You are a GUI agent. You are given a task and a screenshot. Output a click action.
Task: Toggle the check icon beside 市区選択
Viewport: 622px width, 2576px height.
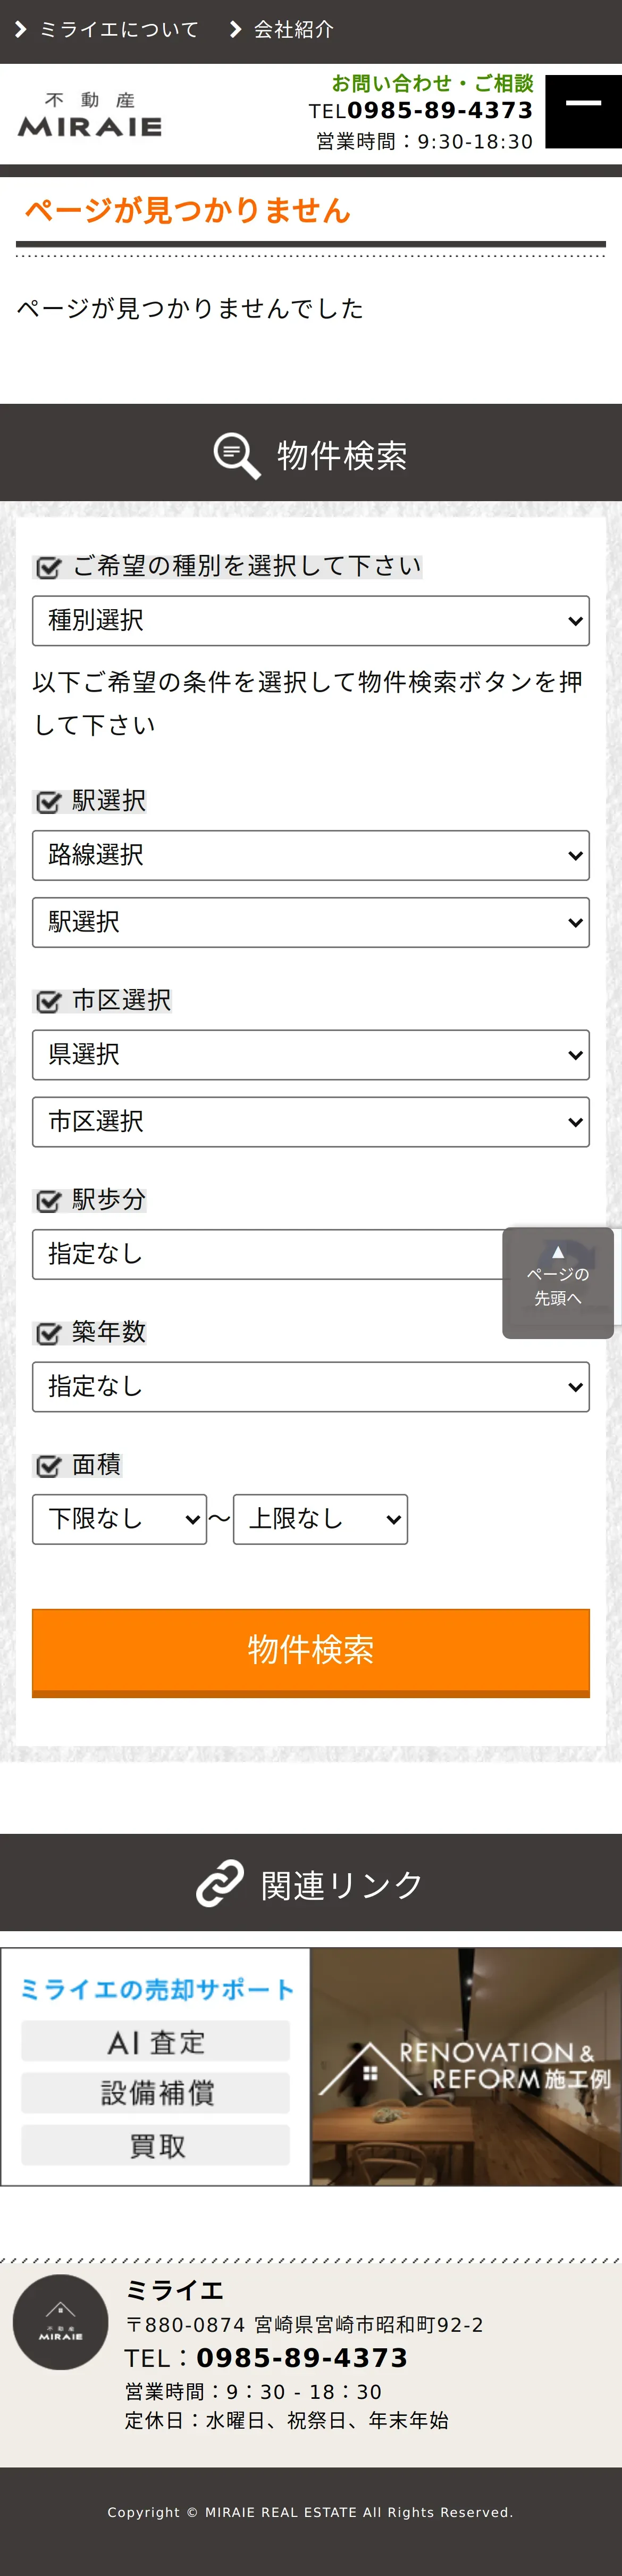(48, 1001)
